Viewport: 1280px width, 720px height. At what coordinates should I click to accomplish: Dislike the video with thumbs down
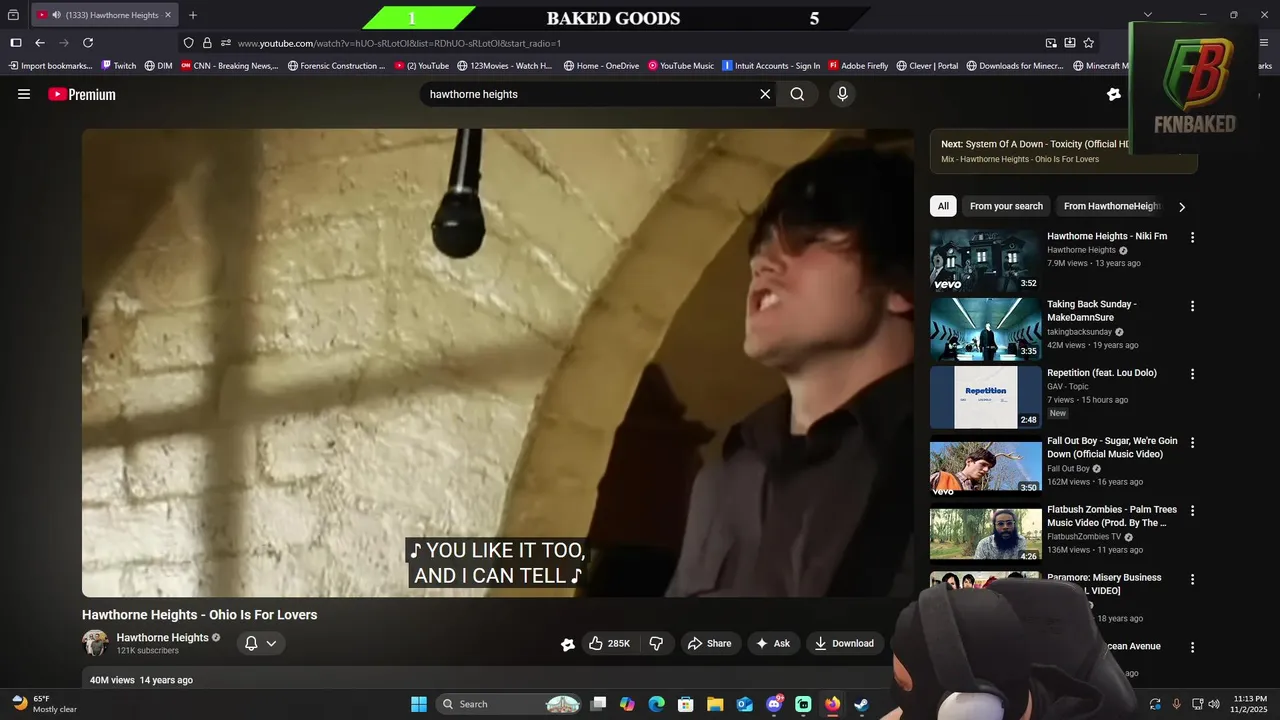point(656,643)
